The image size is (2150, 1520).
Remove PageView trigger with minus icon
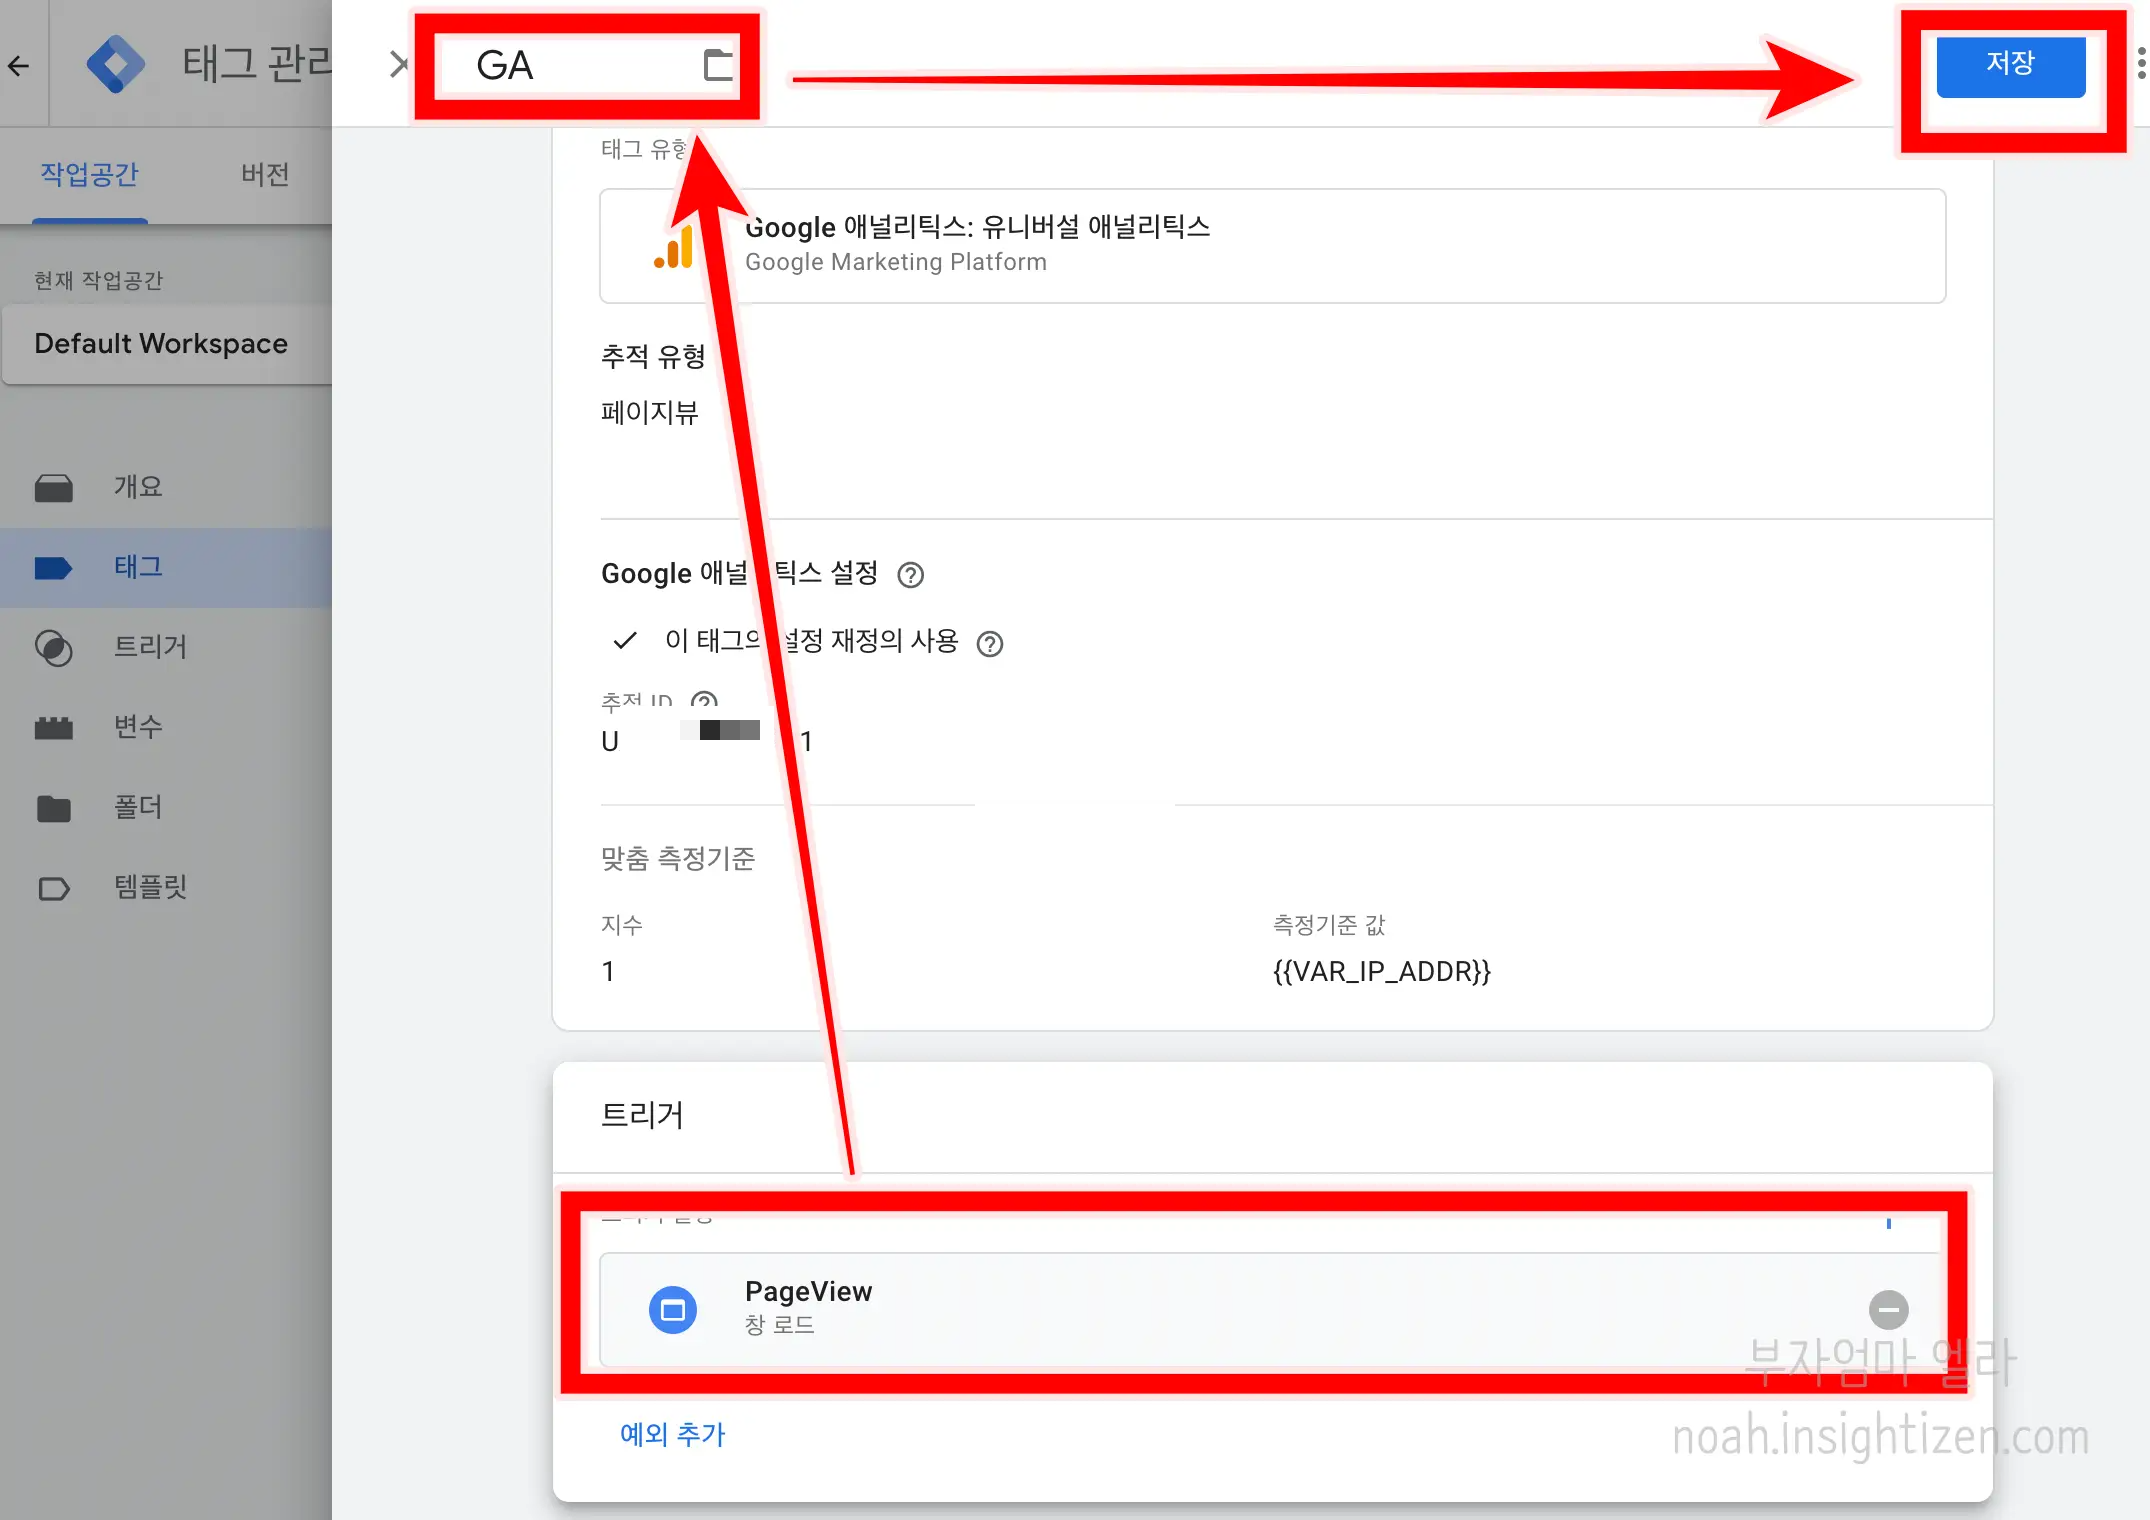(x=1888, y=1309)
